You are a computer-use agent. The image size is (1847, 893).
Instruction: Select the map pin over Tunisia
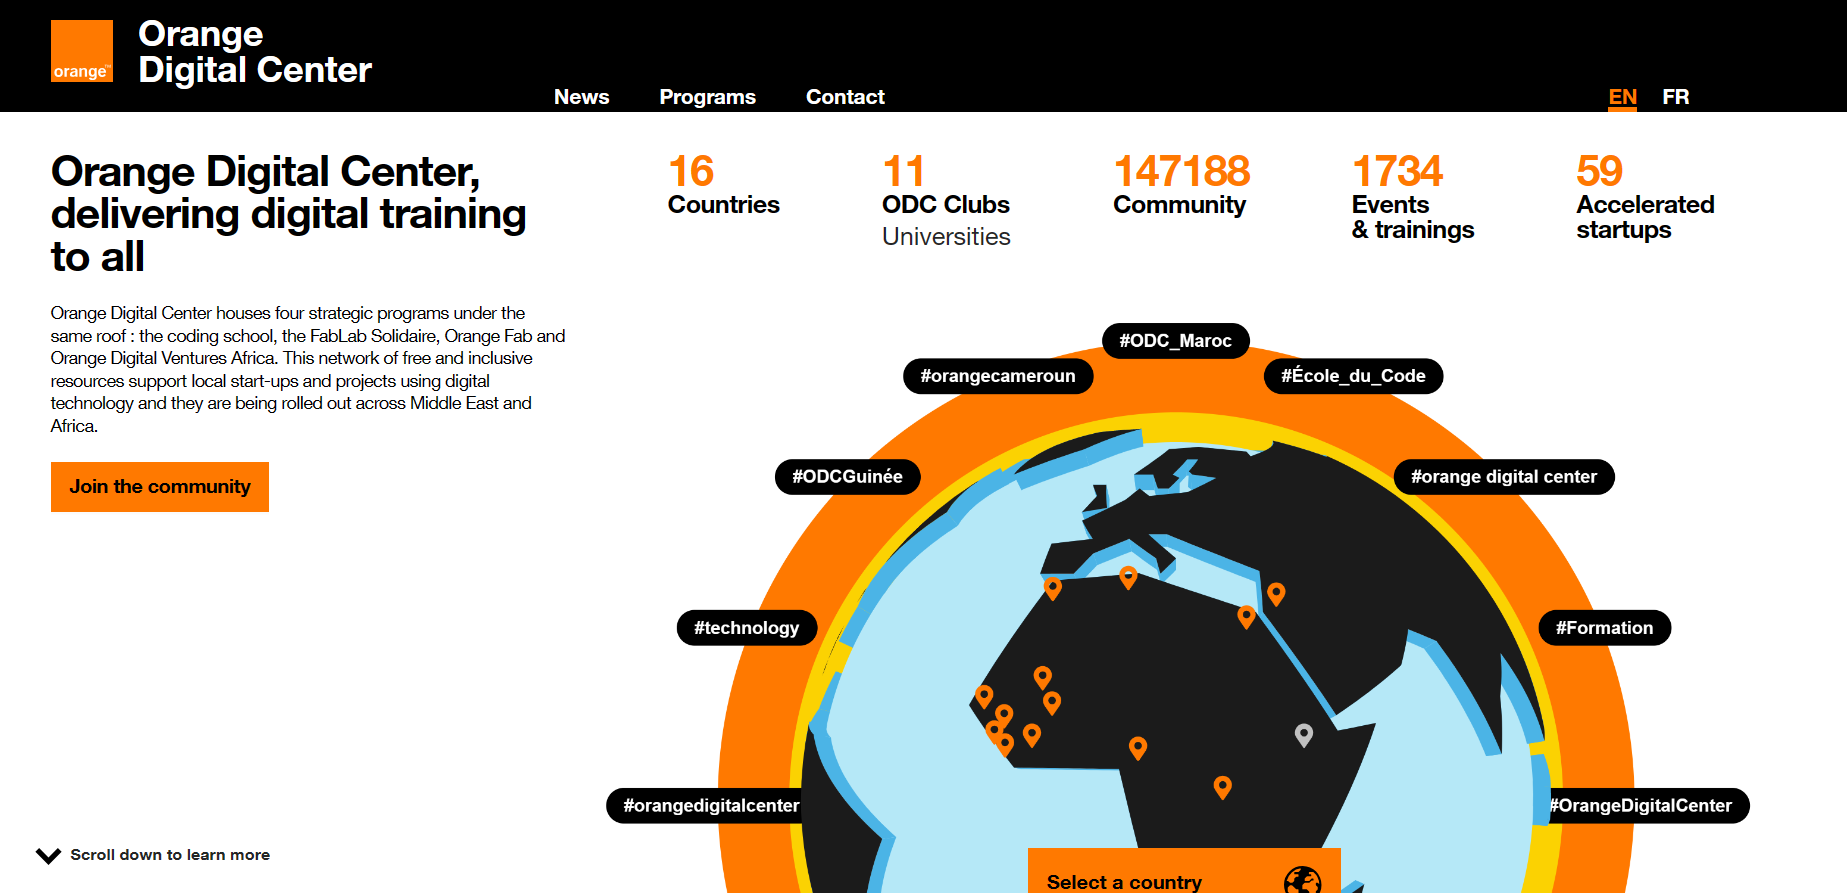tap(1128, 577)
